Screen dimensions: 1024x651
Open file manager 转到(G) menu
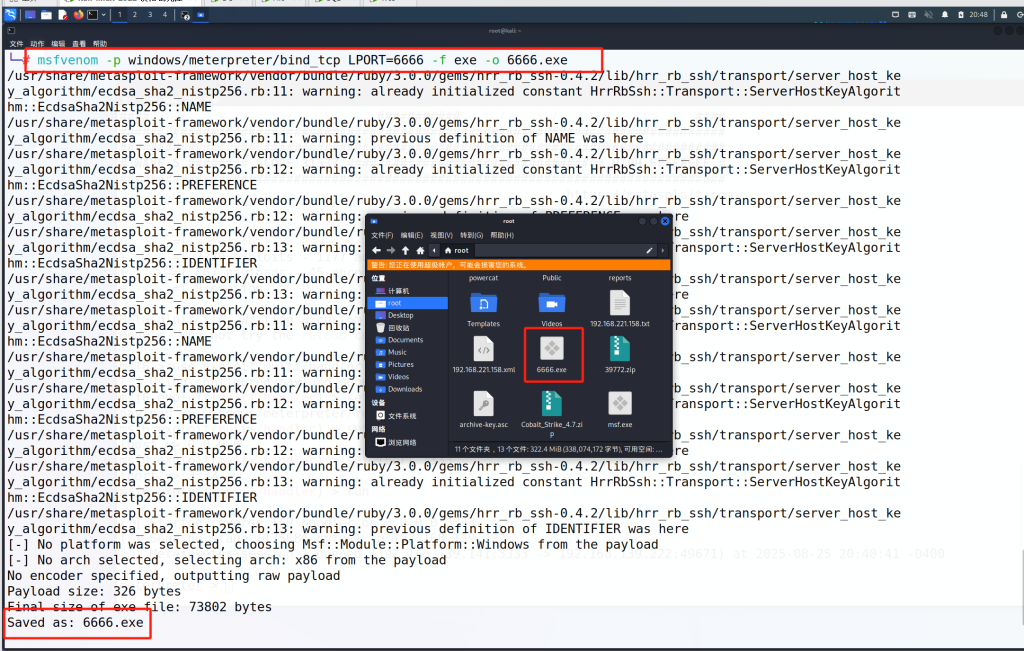(472, 235)
